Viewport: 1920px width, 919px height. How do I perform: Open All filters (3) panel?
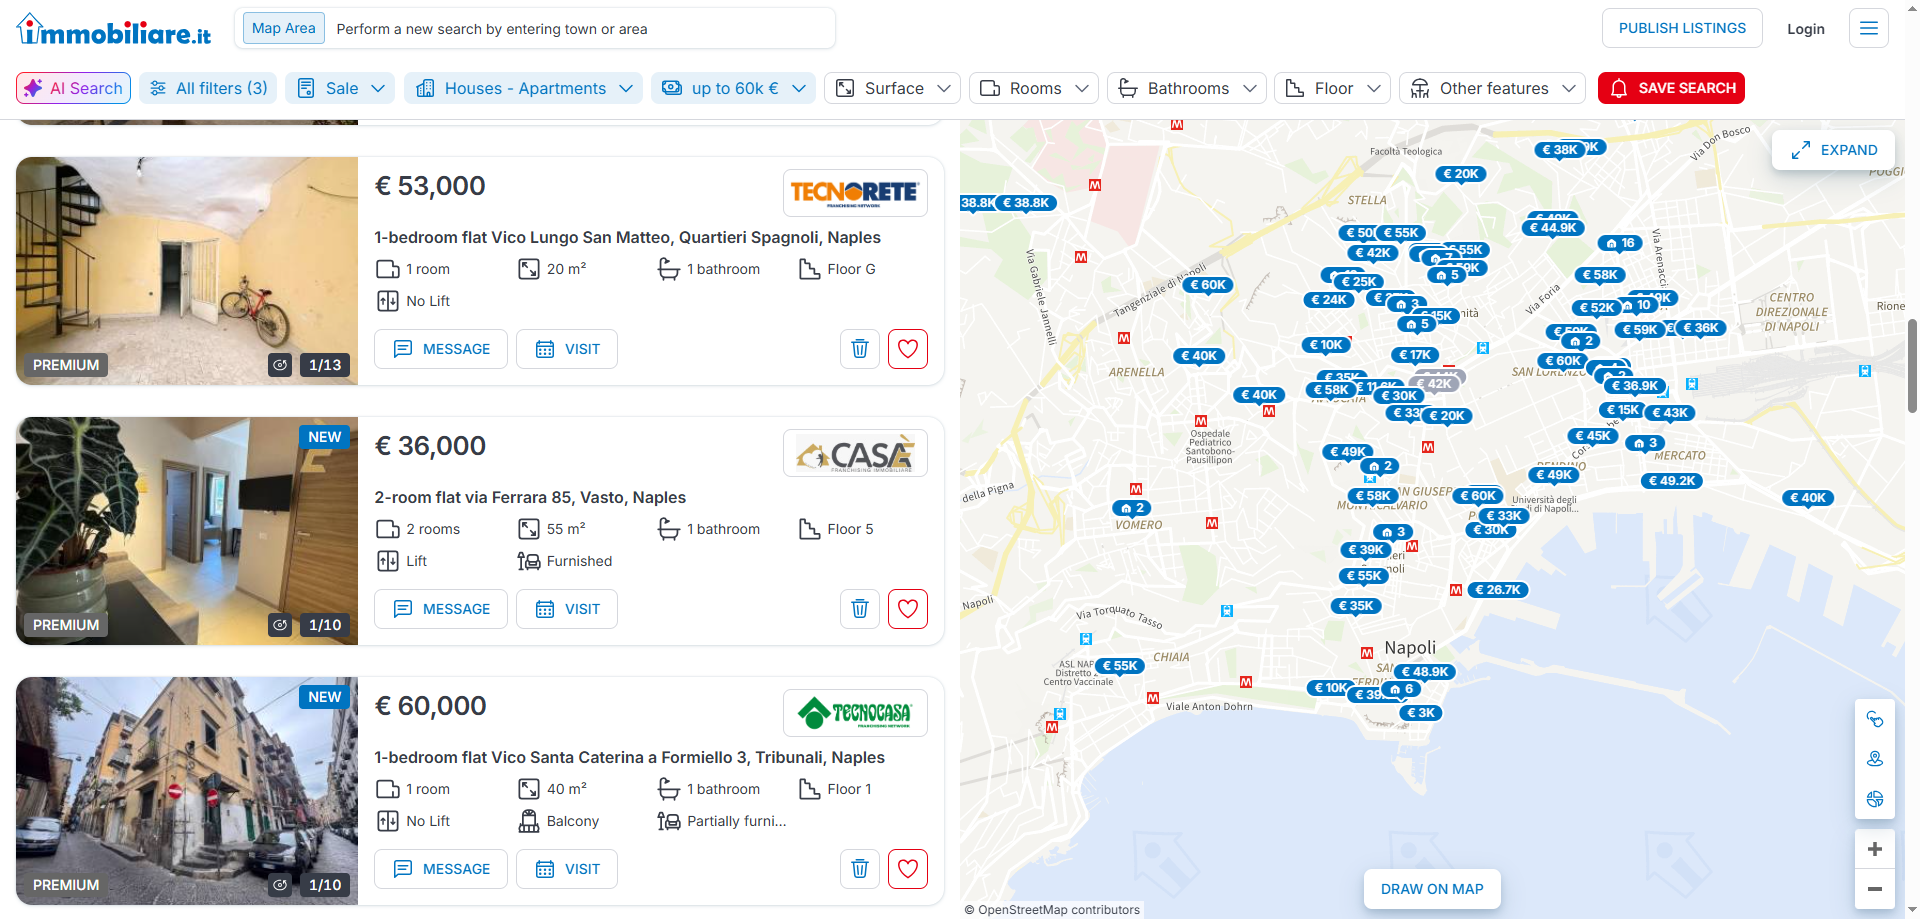[x=208, y=88]
